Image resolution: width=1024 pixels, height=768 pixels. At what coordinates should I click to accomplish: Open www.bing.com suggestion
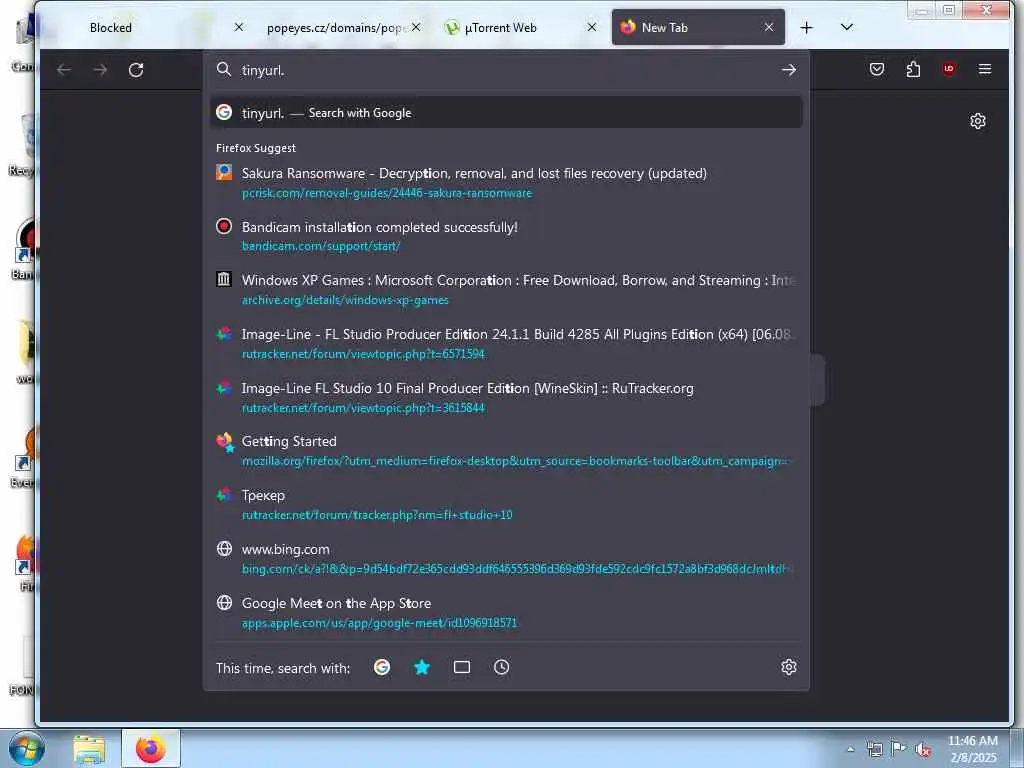[x=506, y=558]
